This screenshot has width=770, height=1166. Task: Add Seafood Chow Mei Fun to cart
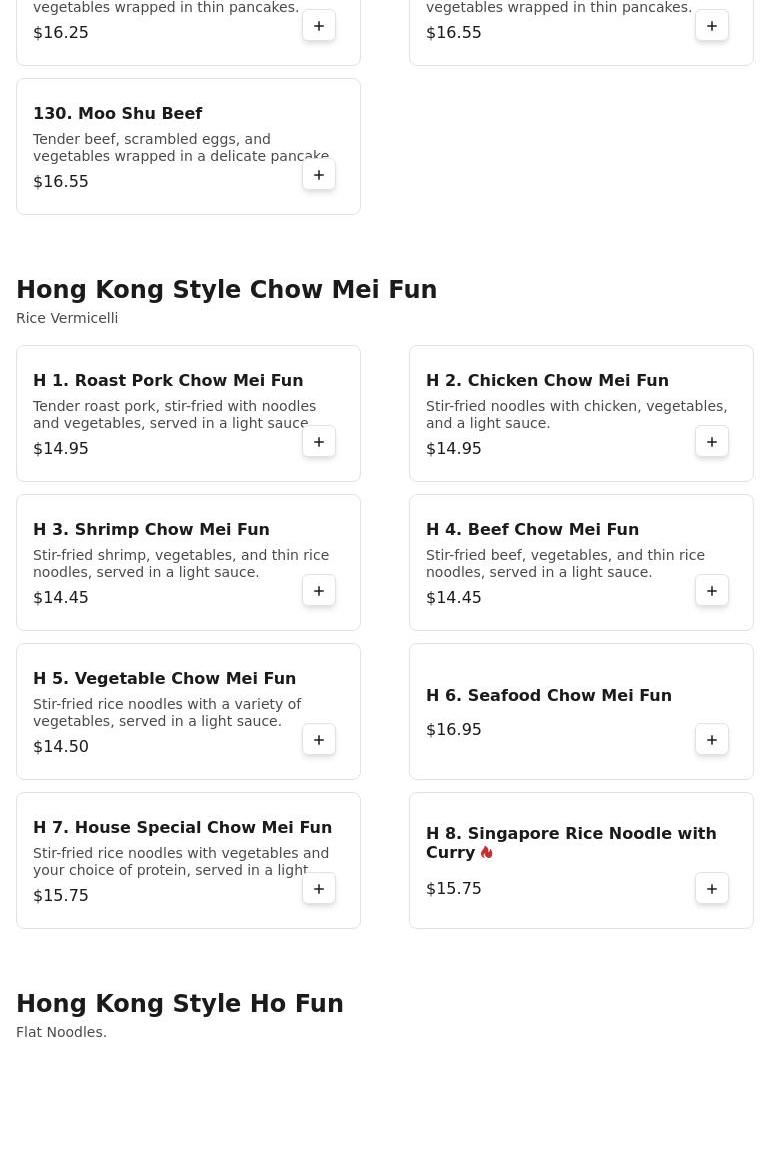click(712, 740)
